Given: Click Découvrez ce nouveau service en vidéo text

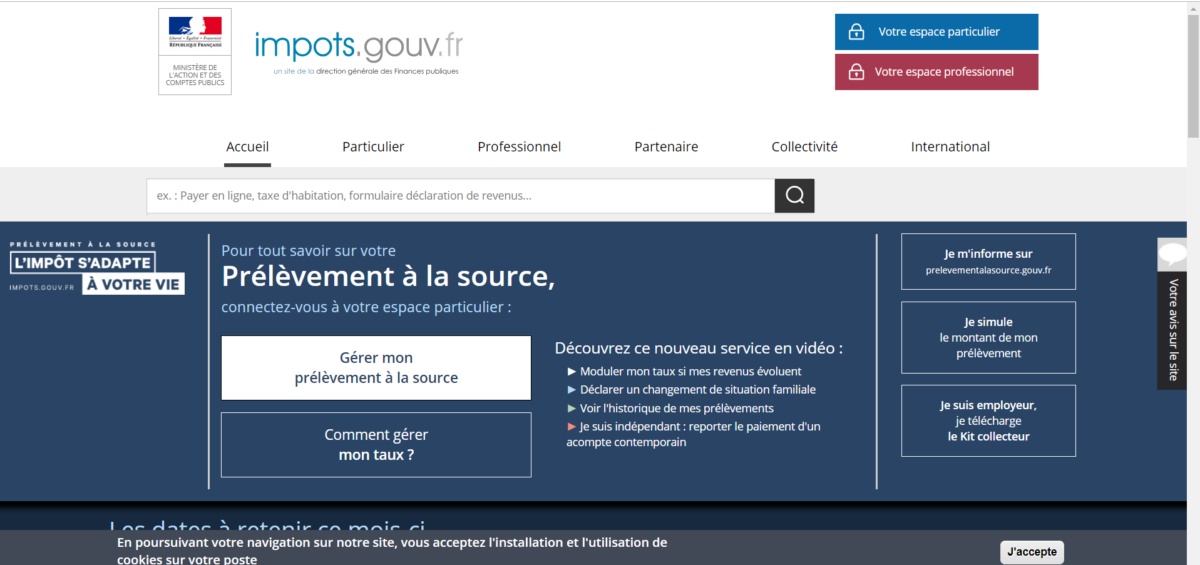Looking at the screenshot, I should (x=699, y=348).
